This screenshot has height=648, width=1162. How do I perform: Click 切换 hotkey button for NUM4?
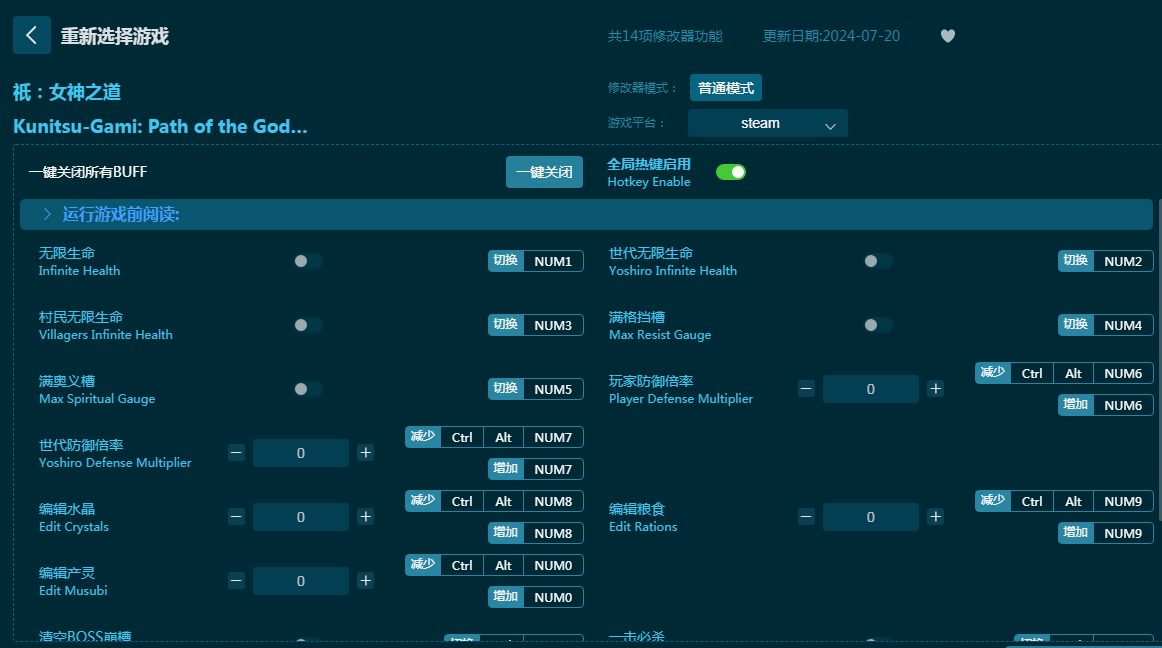tap(1075, 325)
